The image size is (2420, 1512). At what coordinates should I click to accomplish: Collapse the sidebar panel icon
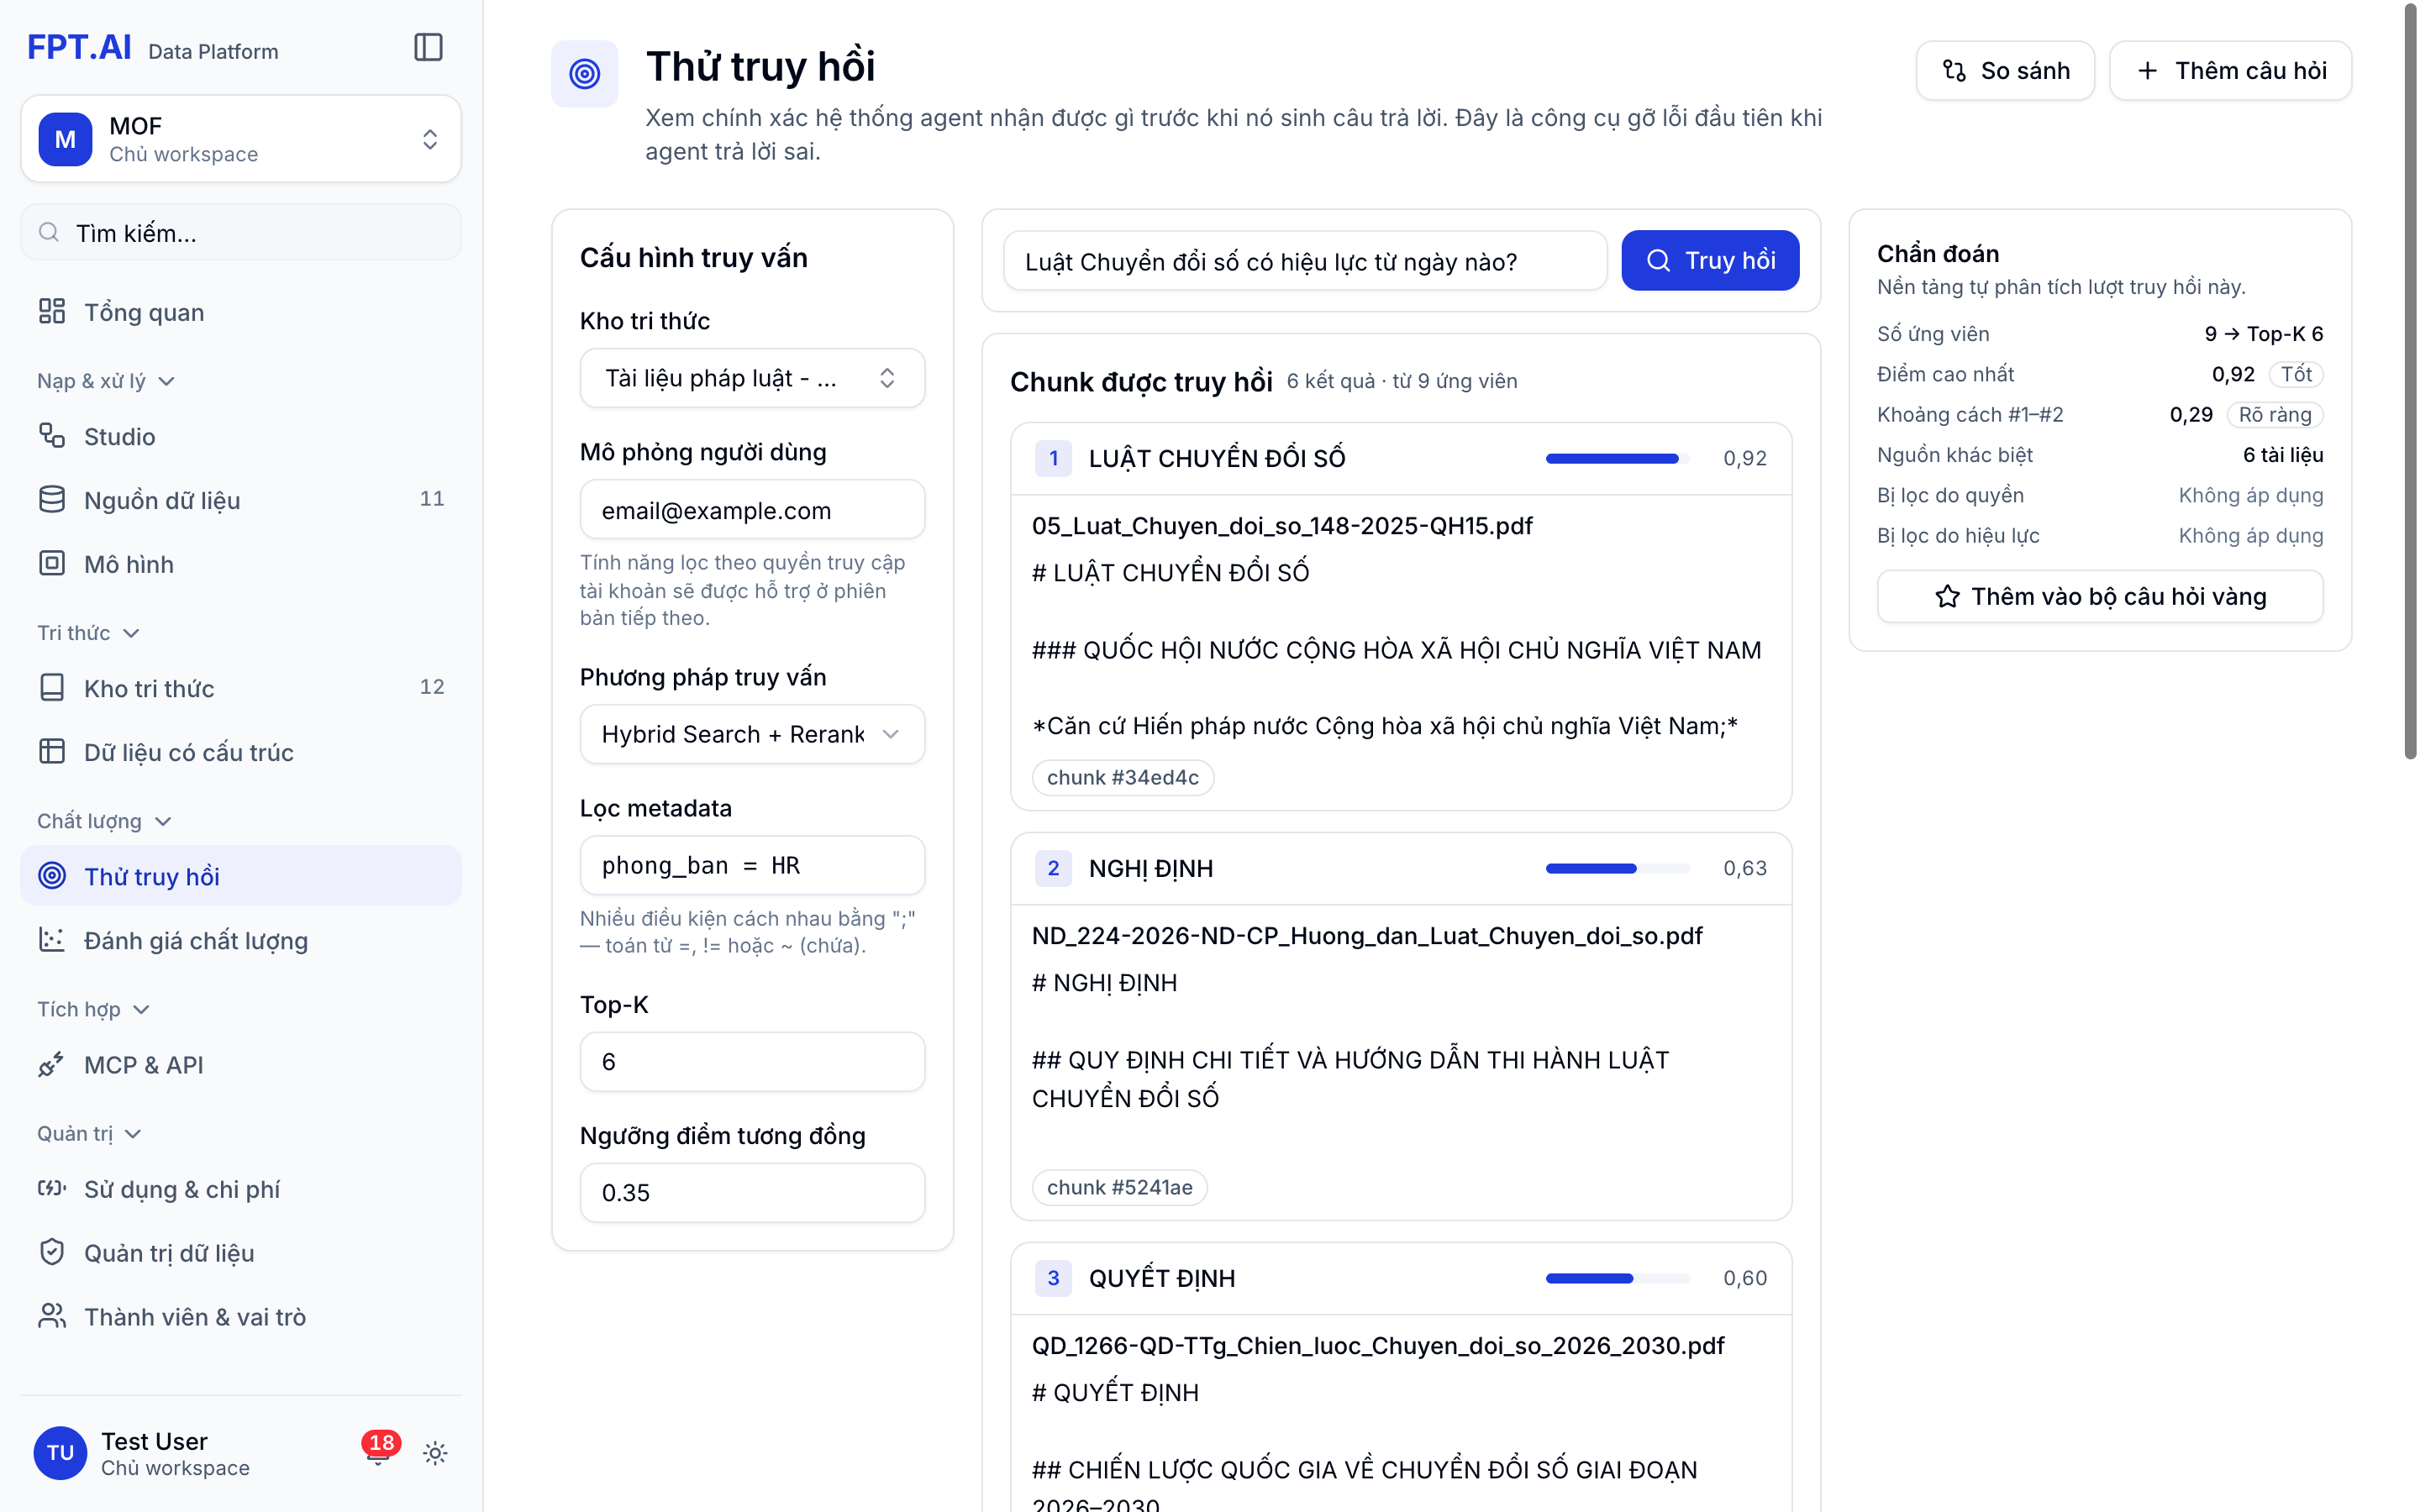(x=428, y=47)
